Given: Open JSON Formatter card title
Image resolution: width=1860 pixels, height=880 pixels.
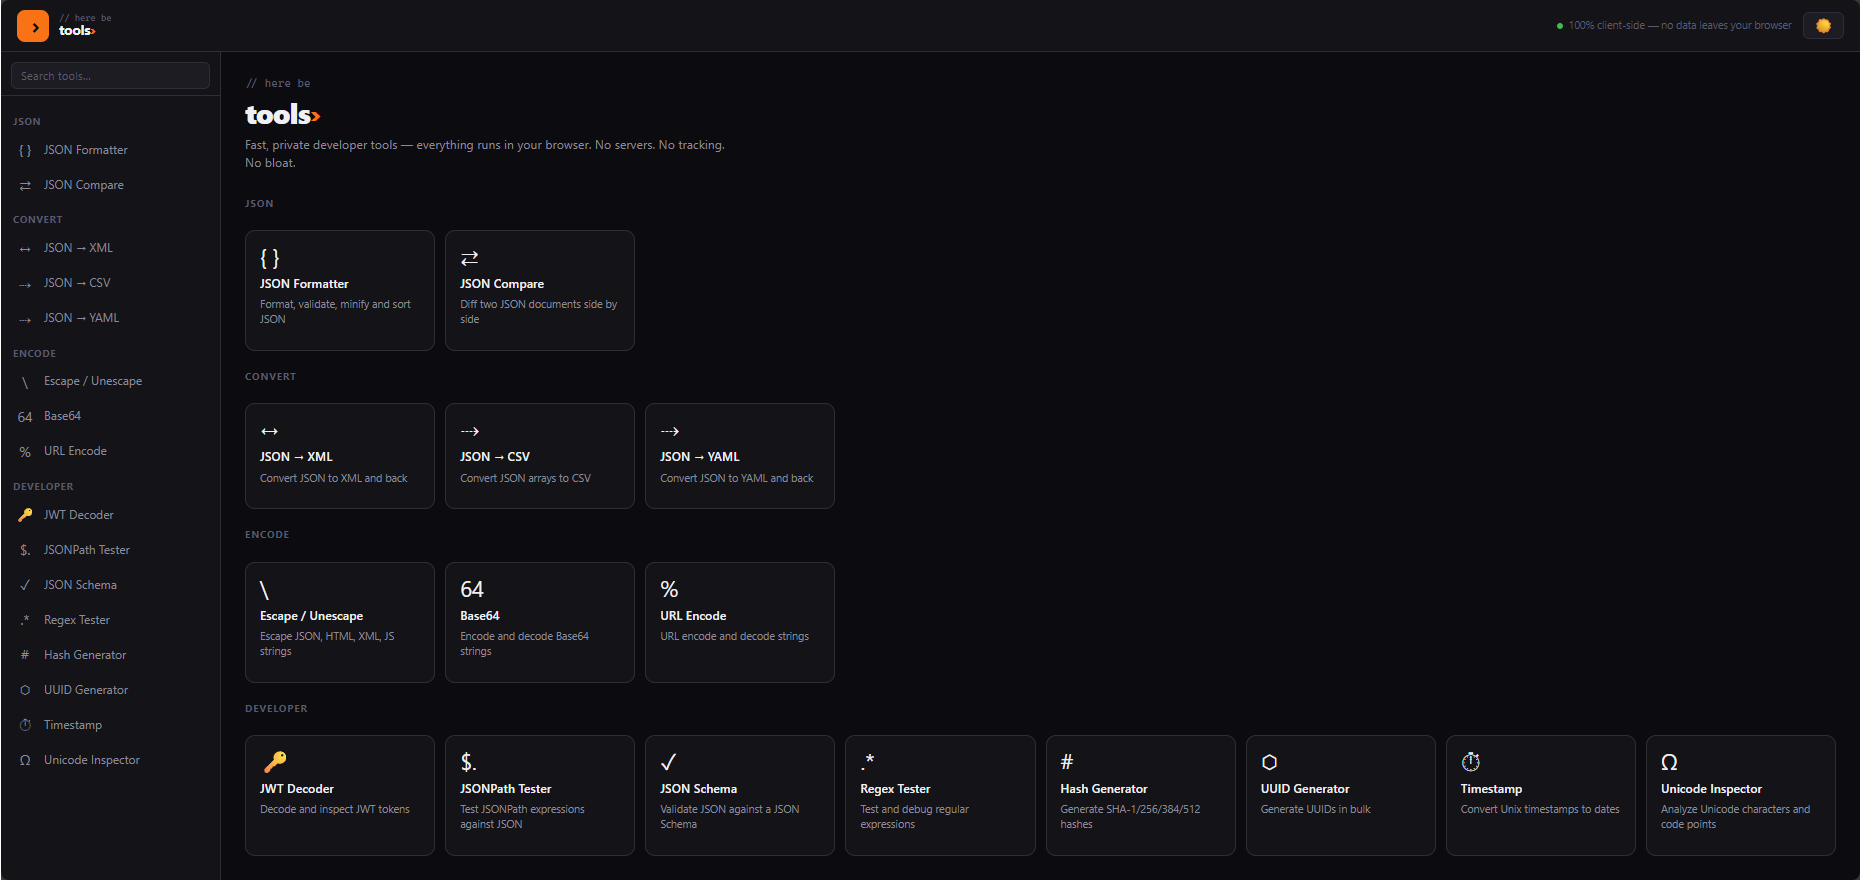Looking at the screenshot, I should (304, 284).
